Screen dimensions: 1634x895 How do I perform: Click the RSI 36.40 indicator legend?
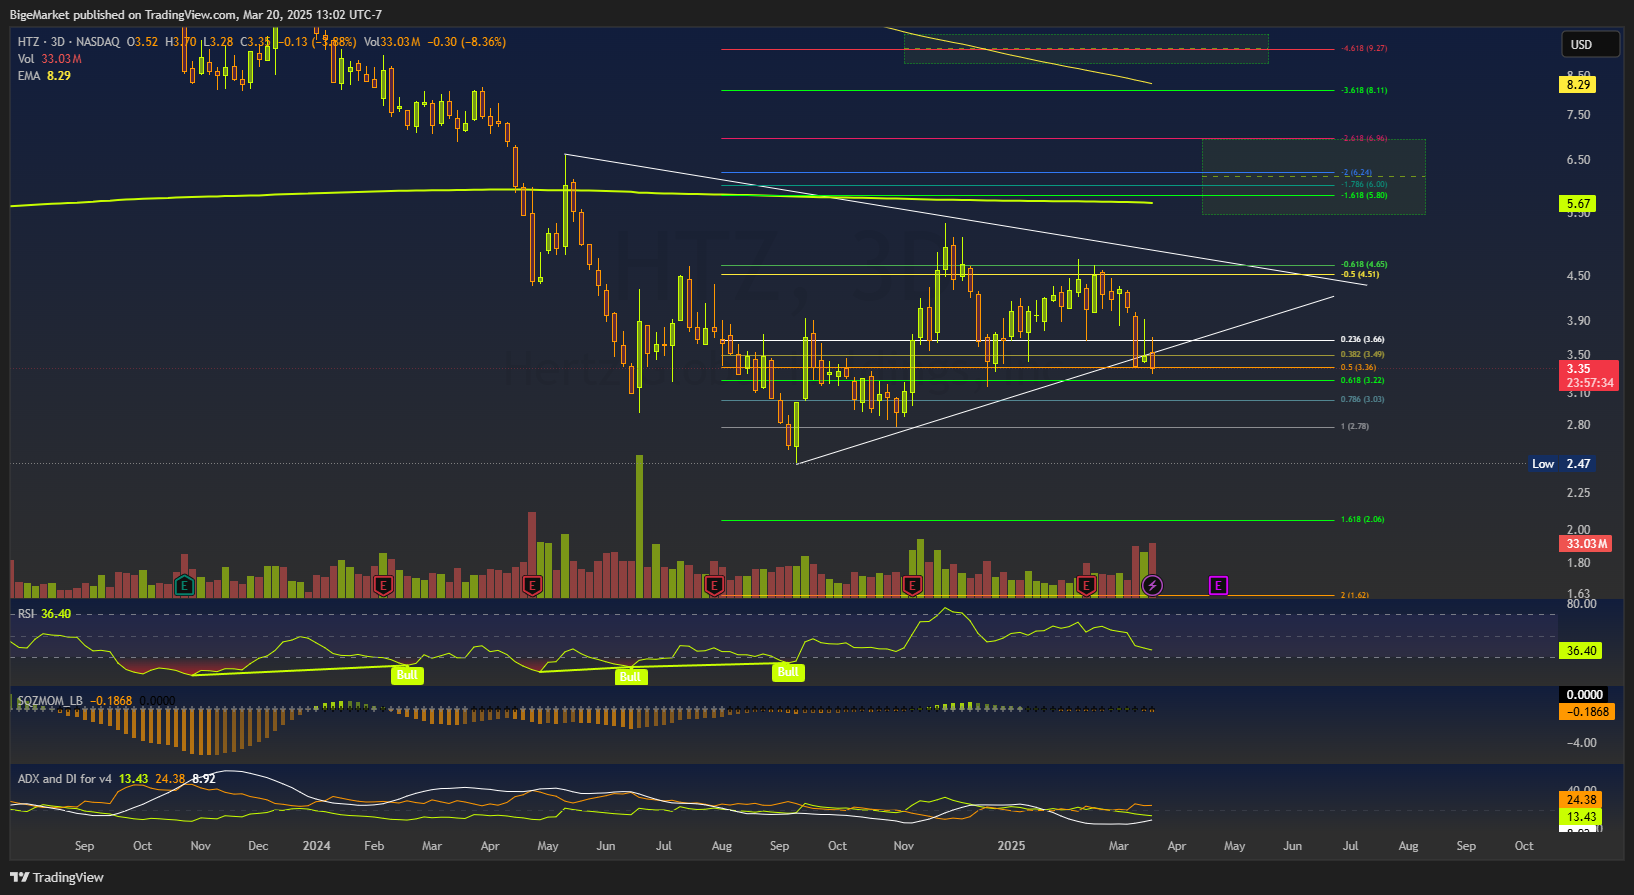45,614
